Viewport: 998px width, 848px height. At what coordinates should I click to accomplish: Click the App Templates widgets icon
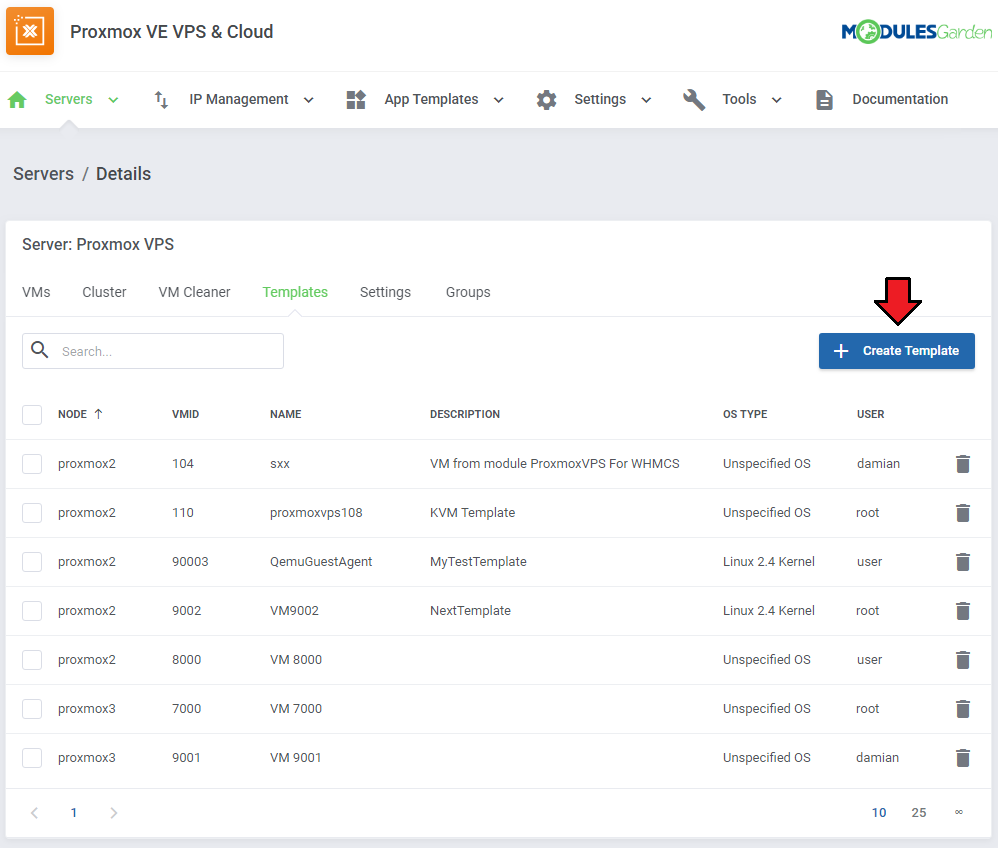(356, 99)
